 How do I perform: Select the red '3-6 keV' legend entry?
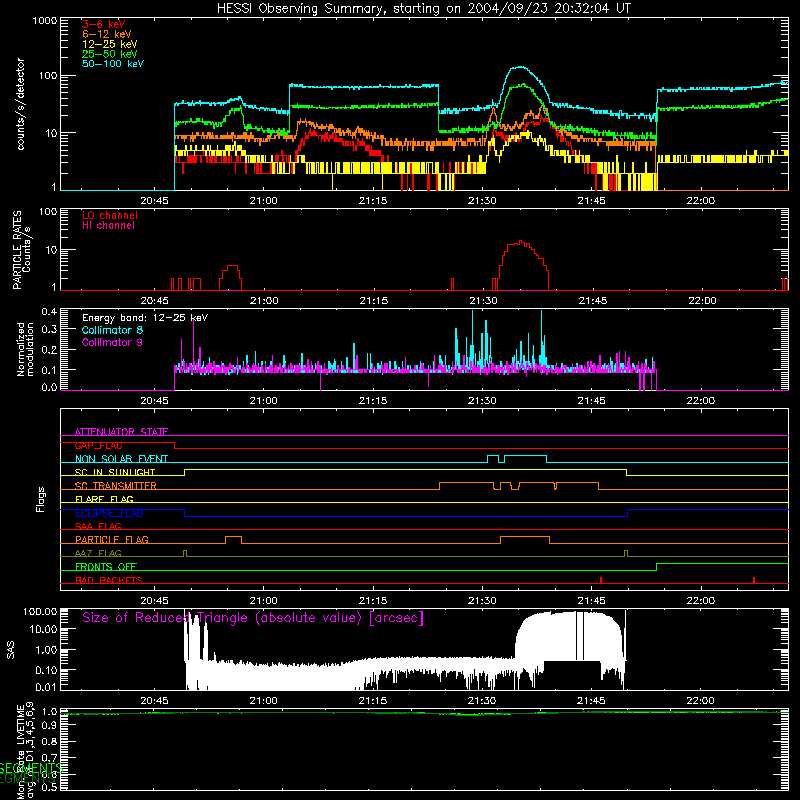104,24
